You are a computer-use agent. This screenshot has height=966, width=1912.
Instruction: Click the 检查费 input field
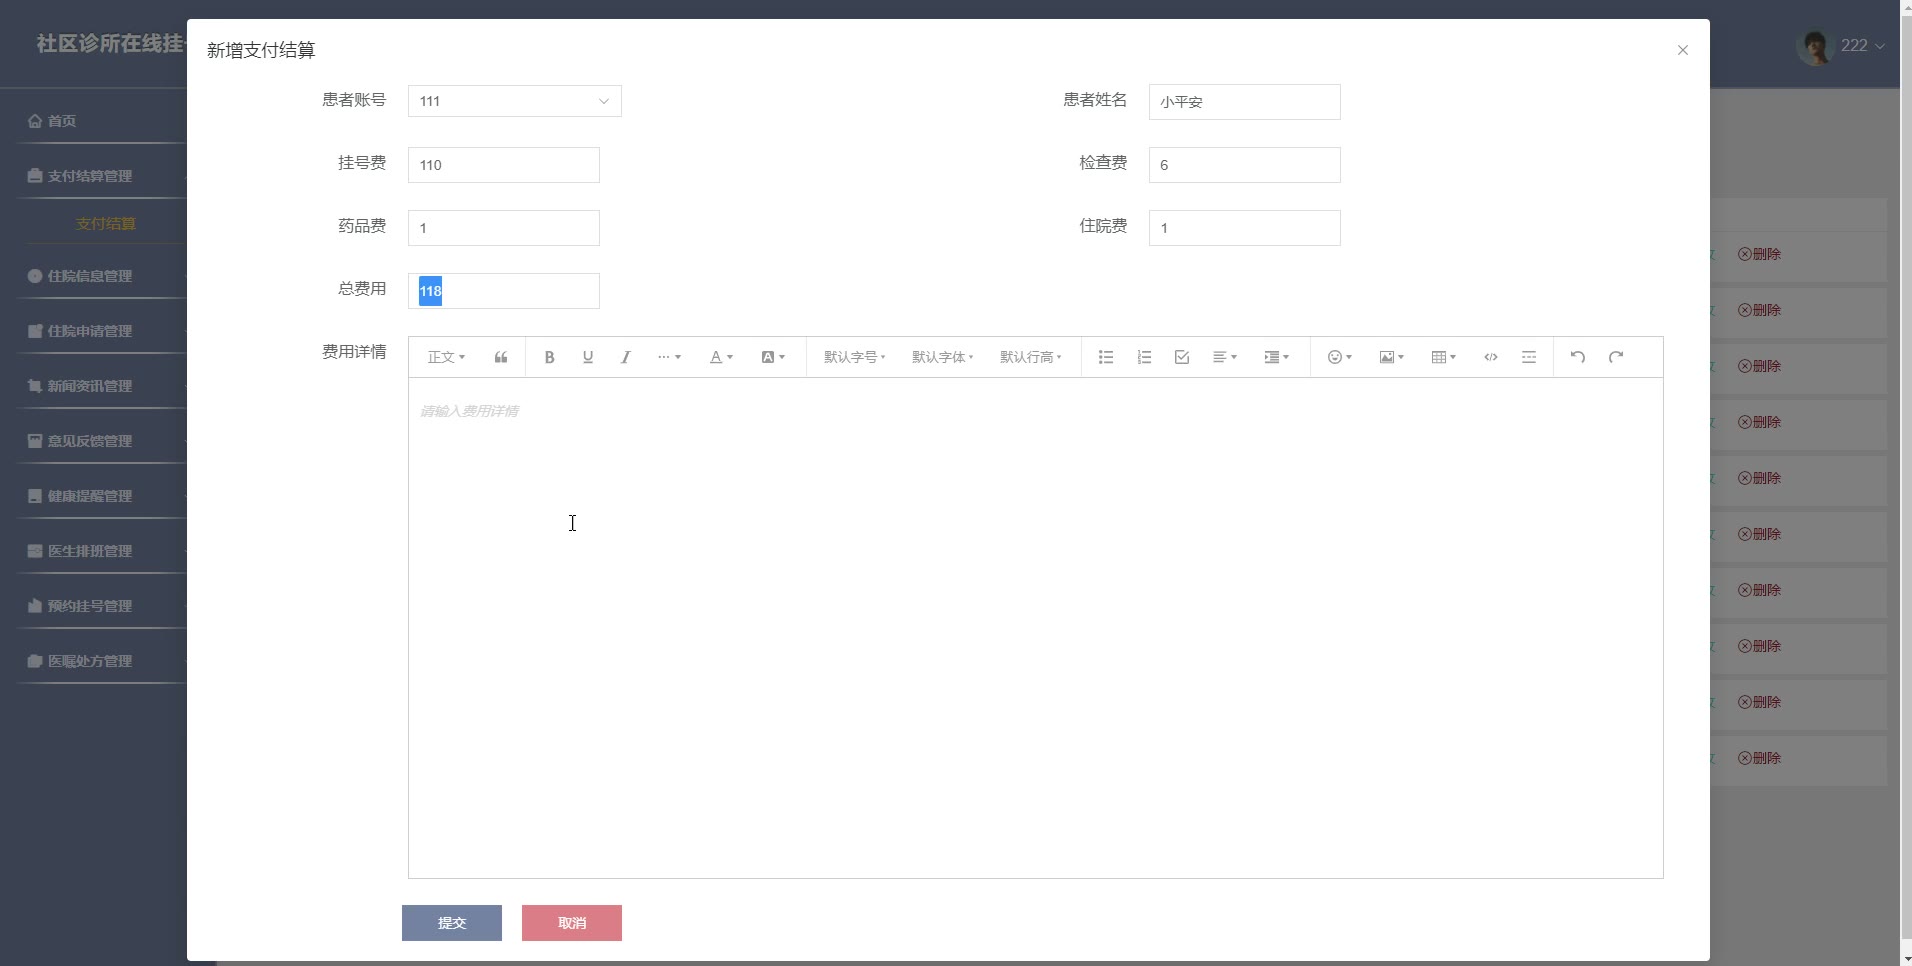(1245, 165)
